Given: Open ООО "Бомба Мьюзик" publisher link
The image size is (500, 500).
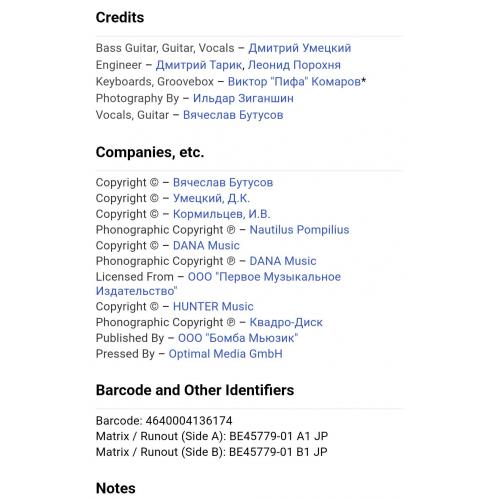Looking at the screenshot, I should tap(238, 338).
